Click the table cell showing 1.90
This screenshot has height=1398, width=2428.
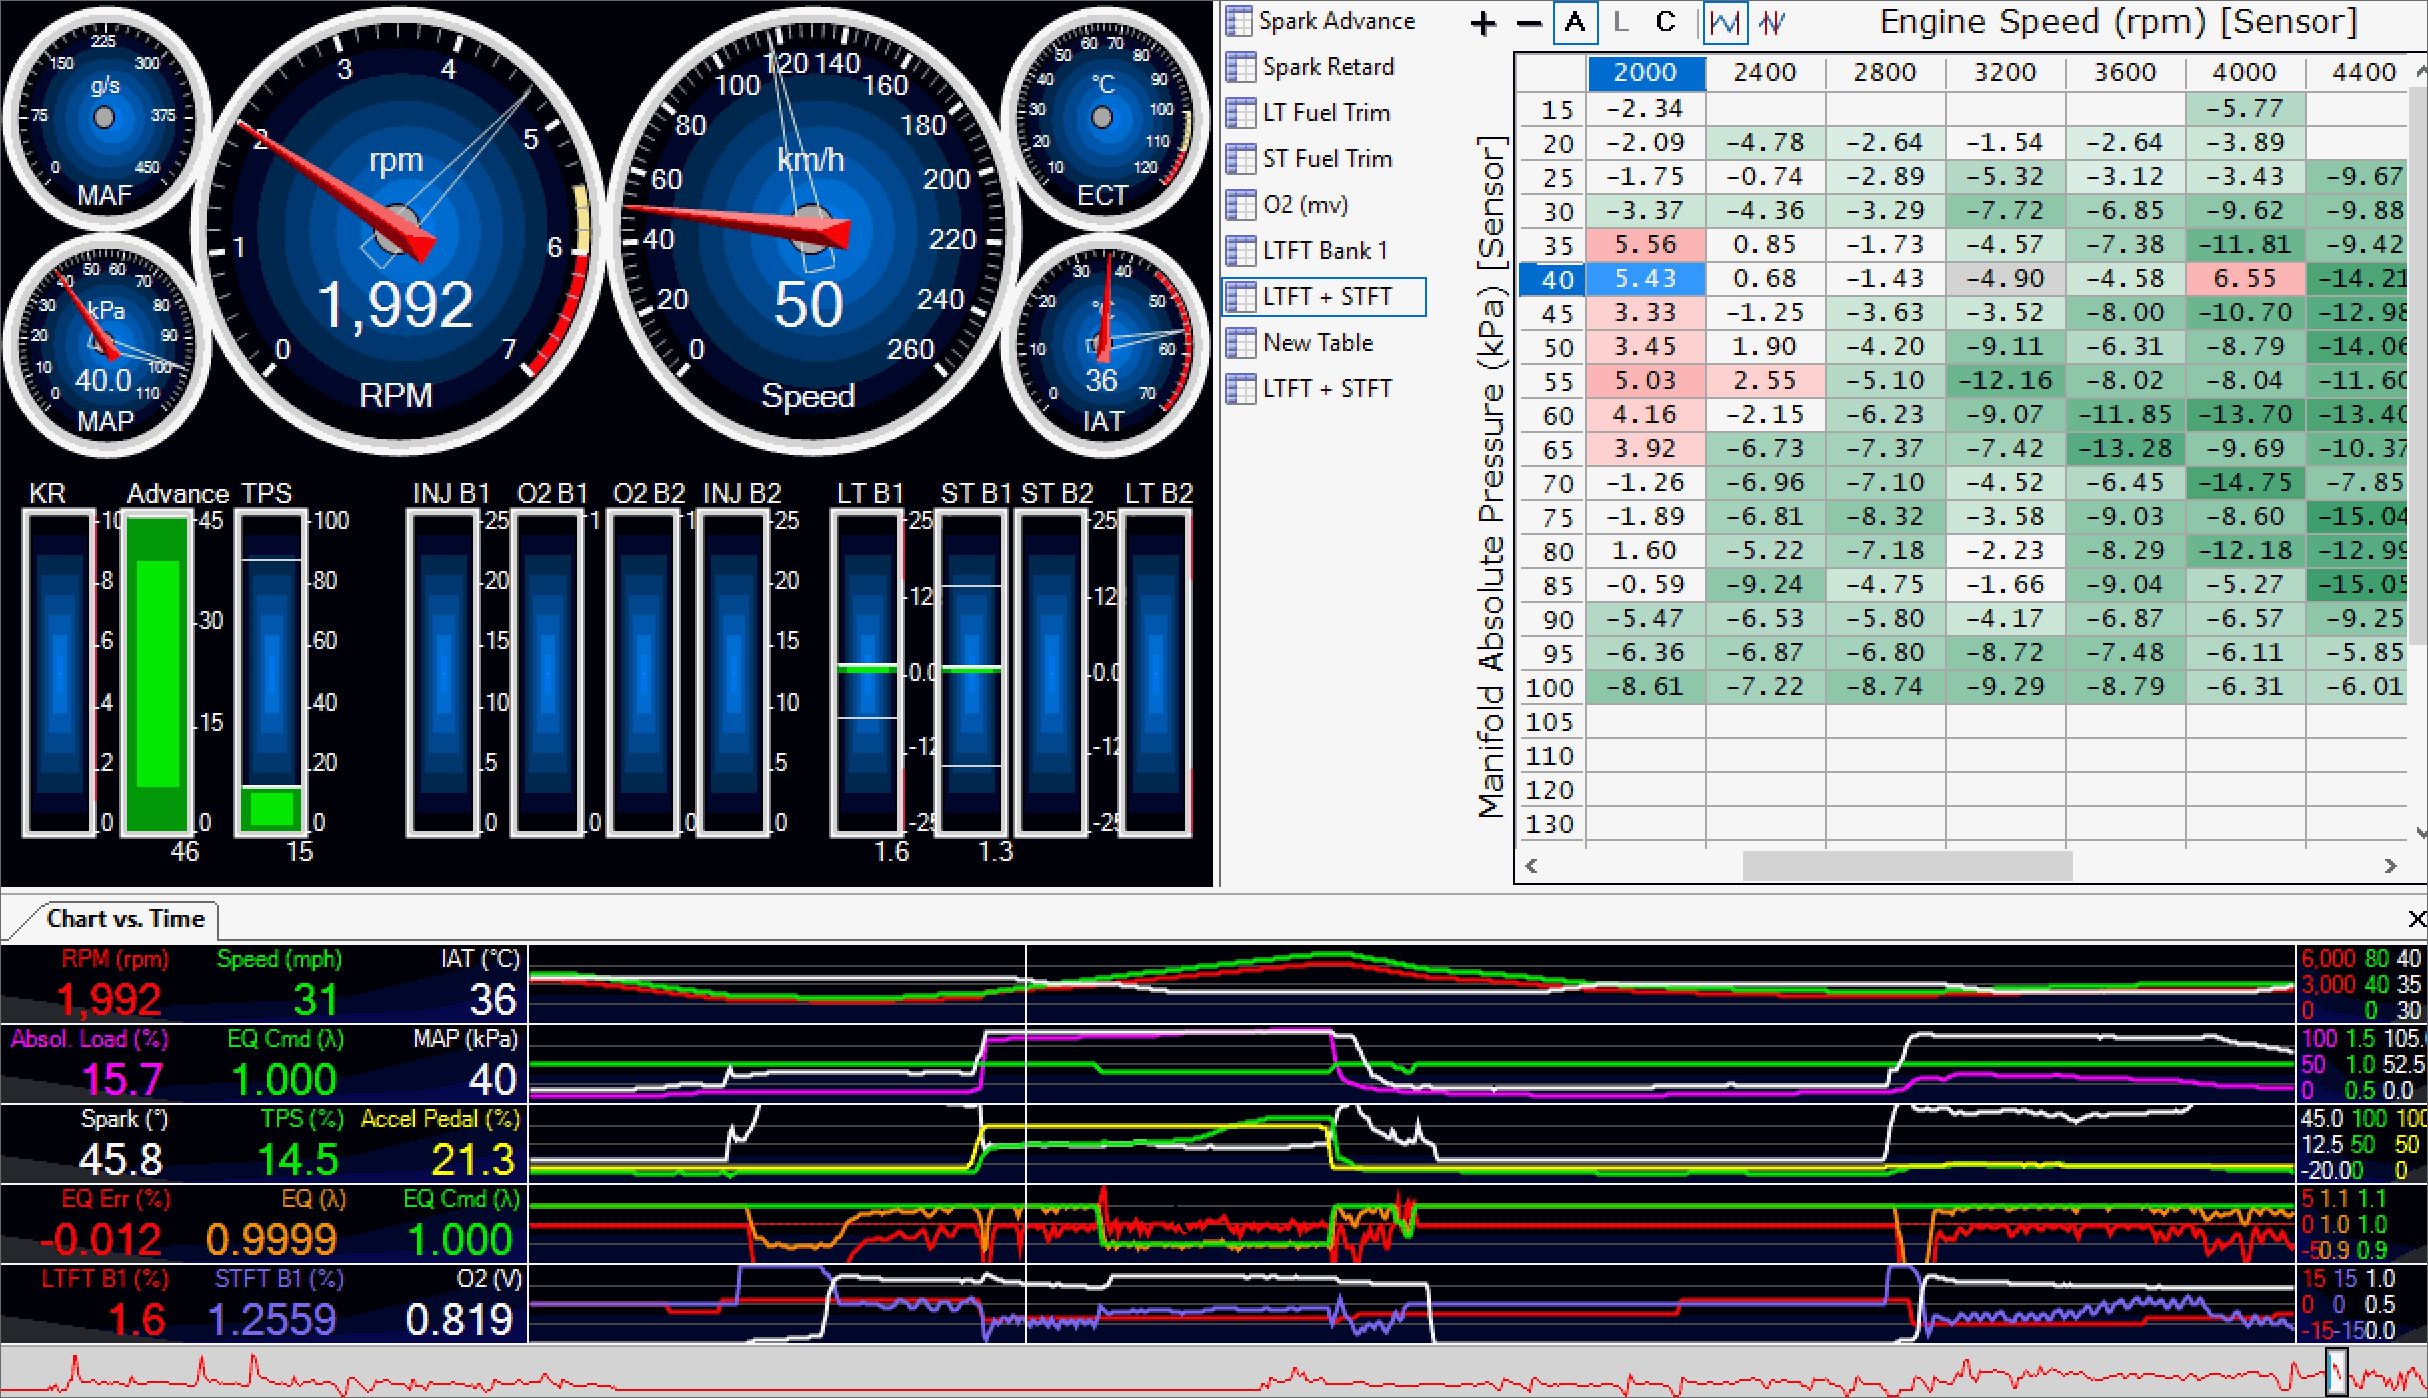point(1766,347)
